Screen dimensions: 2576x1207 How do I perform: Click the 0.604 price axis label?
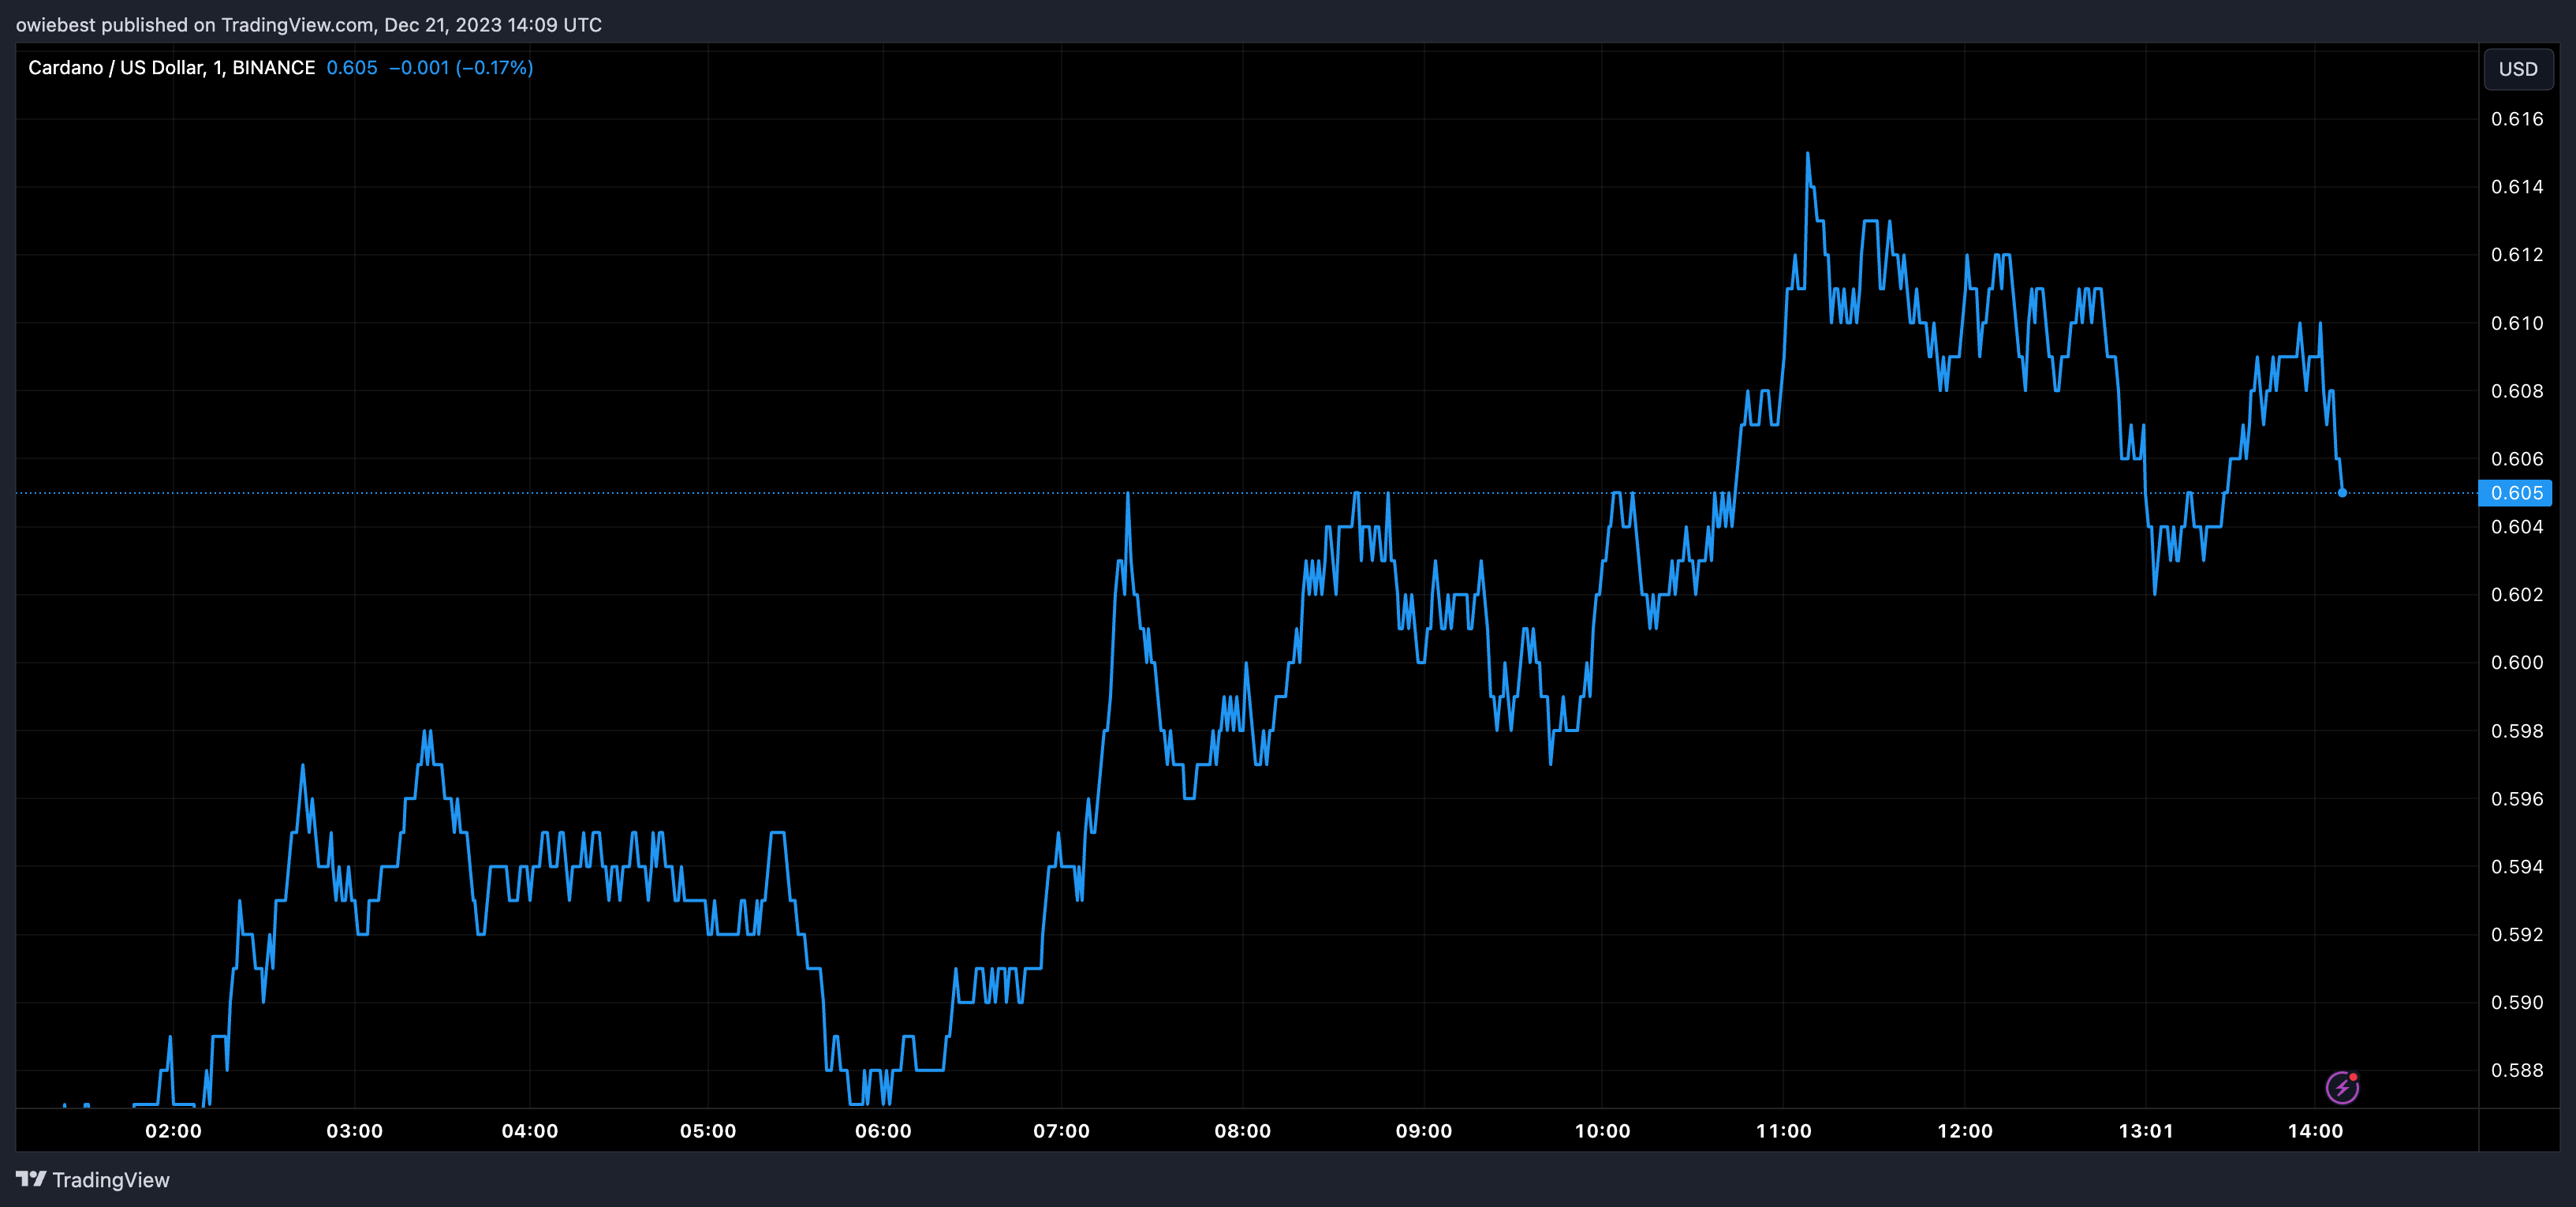click(x=2517, y=527)
